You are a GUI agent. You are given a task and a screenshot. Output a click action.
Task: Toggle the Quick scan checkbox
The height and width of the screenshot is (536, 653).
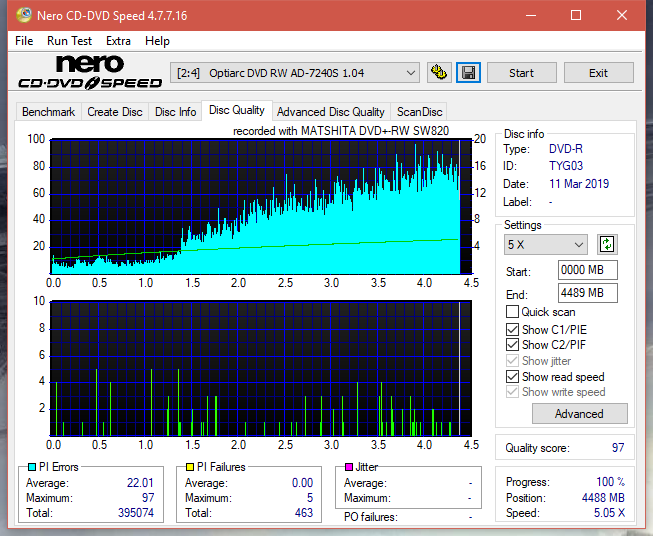pos(512,312)
